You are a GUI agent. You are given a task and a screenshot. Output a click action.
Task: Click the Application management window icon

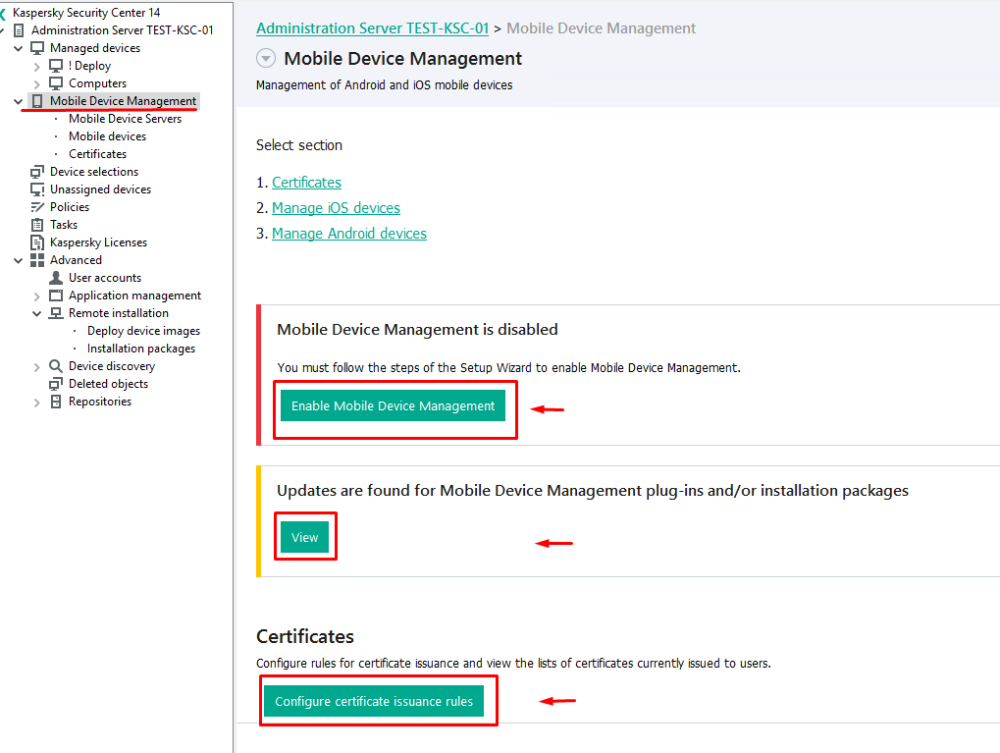click(56, 295)
